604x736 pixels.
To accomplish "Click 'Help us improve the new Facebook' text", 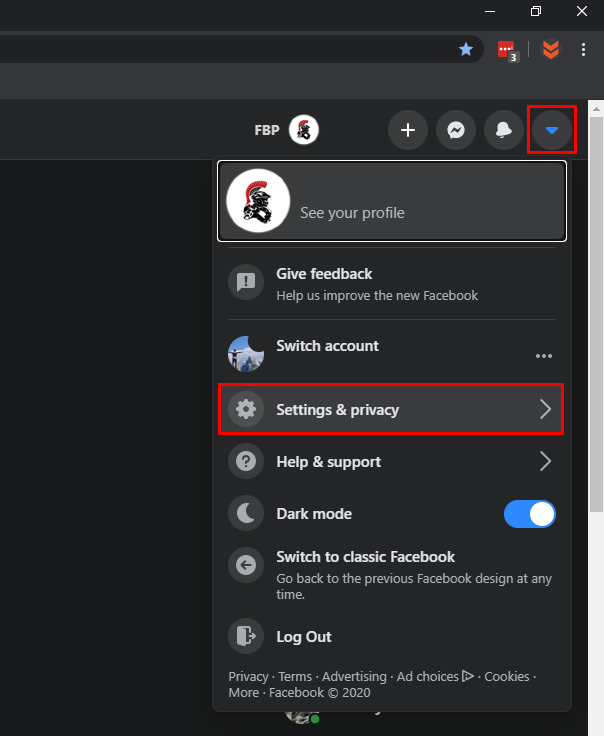I will click(377, 296).
